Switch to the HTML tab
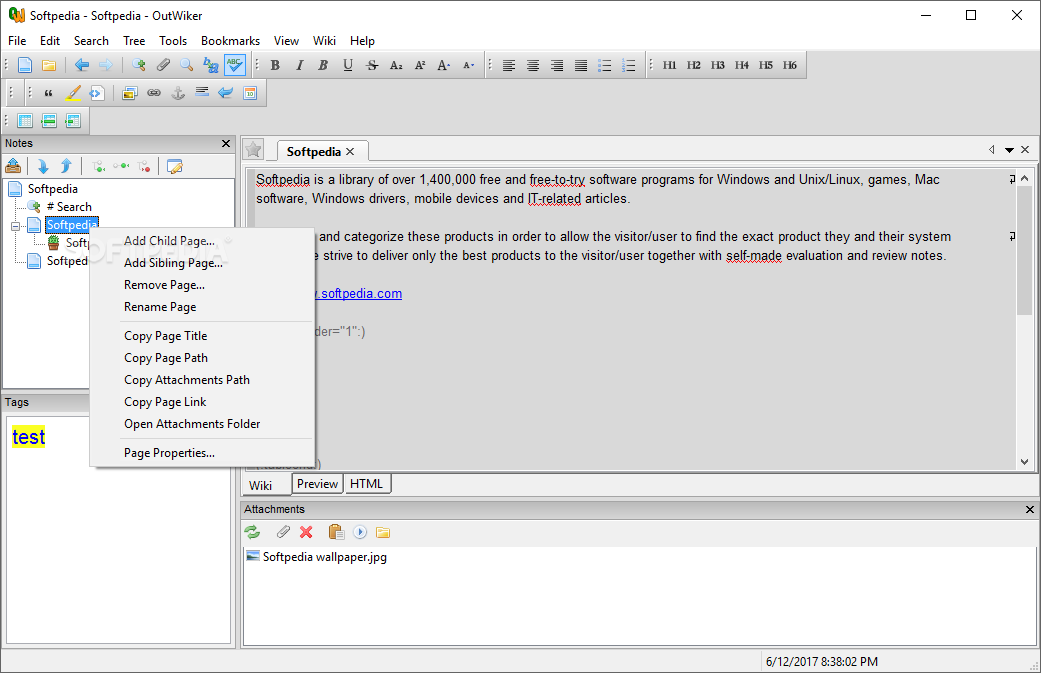The width and height of the screenshot is (1041, 673). tap(366, 484)
